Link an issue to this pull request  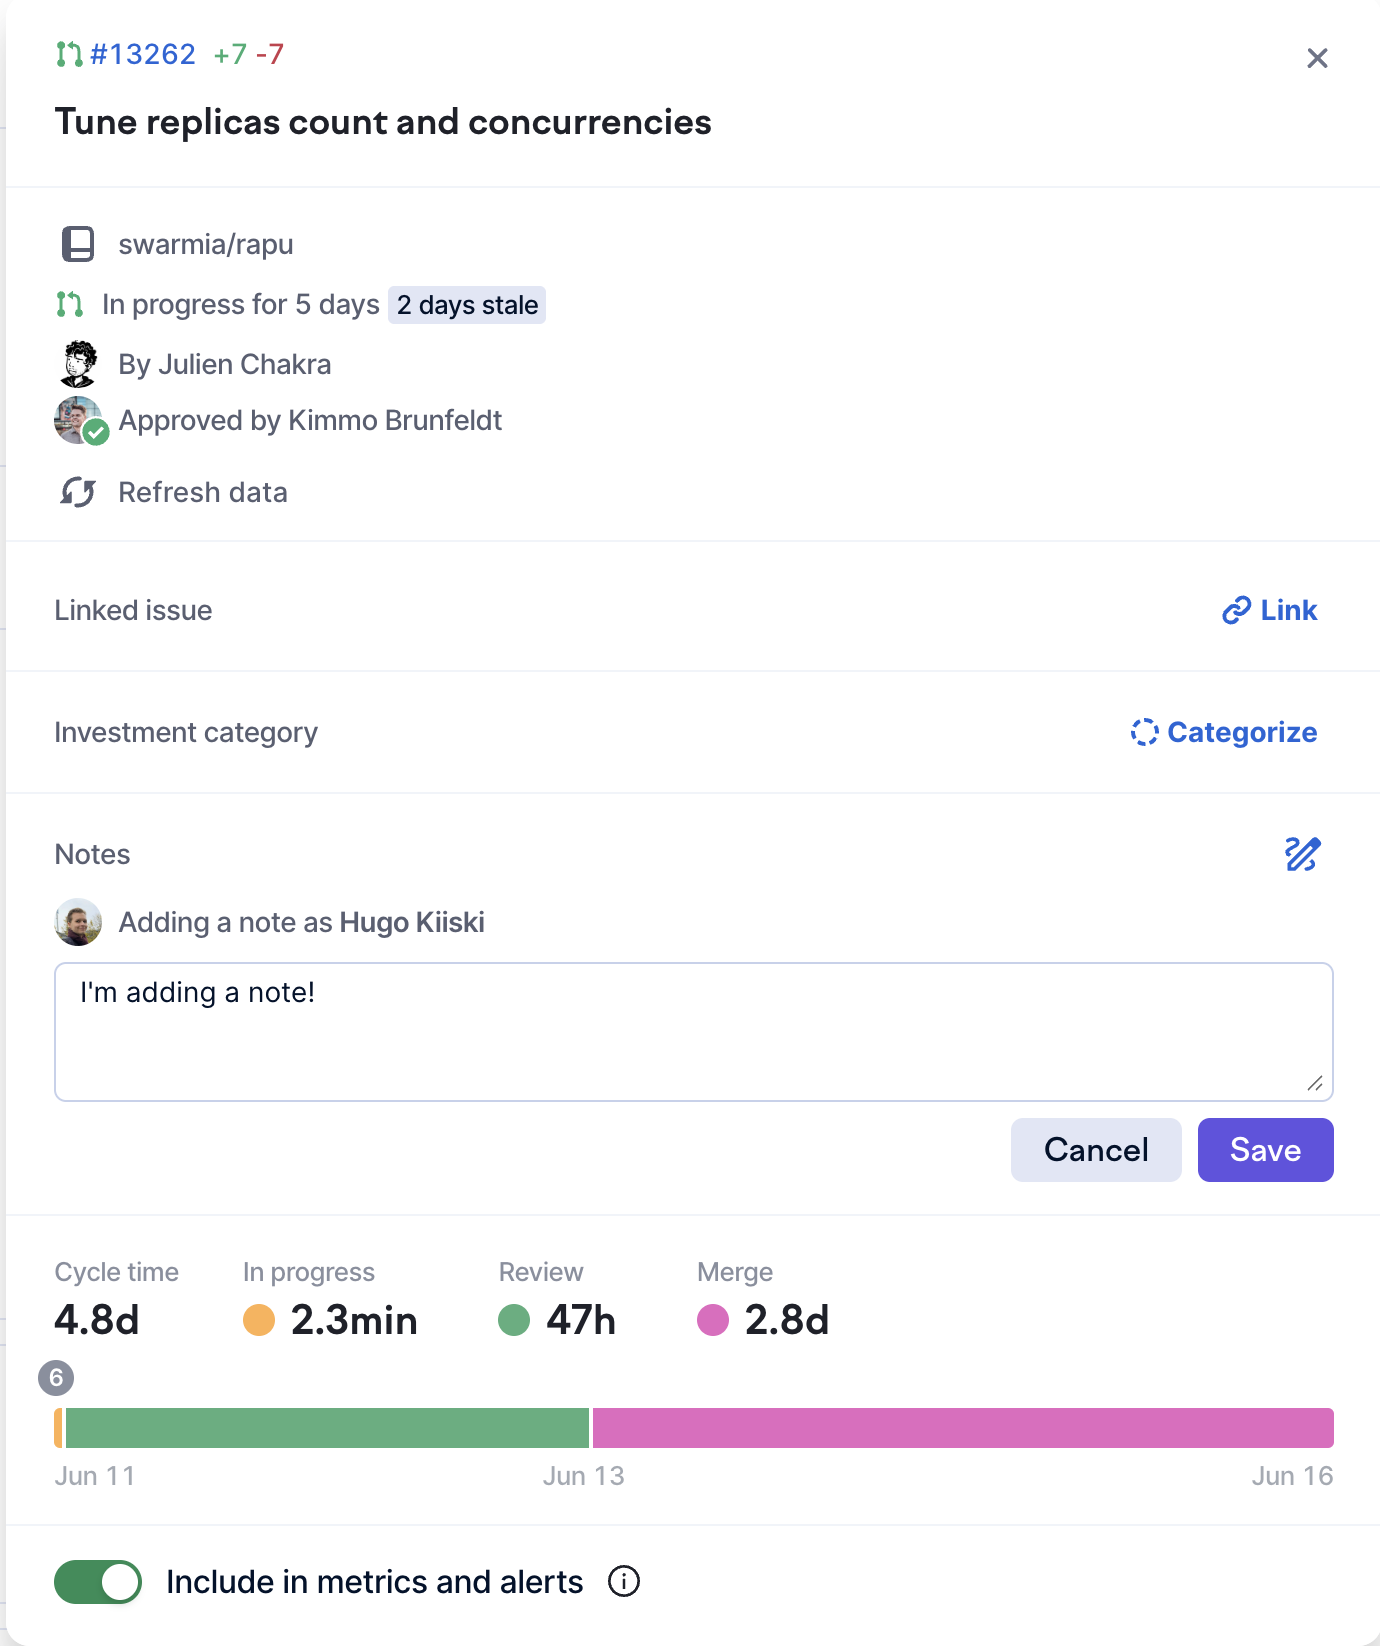[x=1269, y=610]
